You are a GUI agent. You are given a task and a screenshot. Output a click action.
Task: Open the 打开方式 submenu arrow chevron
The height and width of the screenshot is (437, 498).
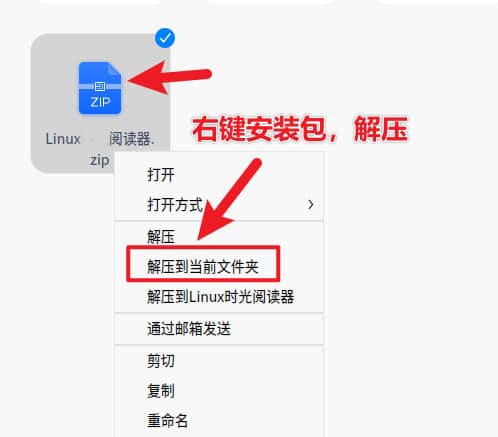pos(311,204)
